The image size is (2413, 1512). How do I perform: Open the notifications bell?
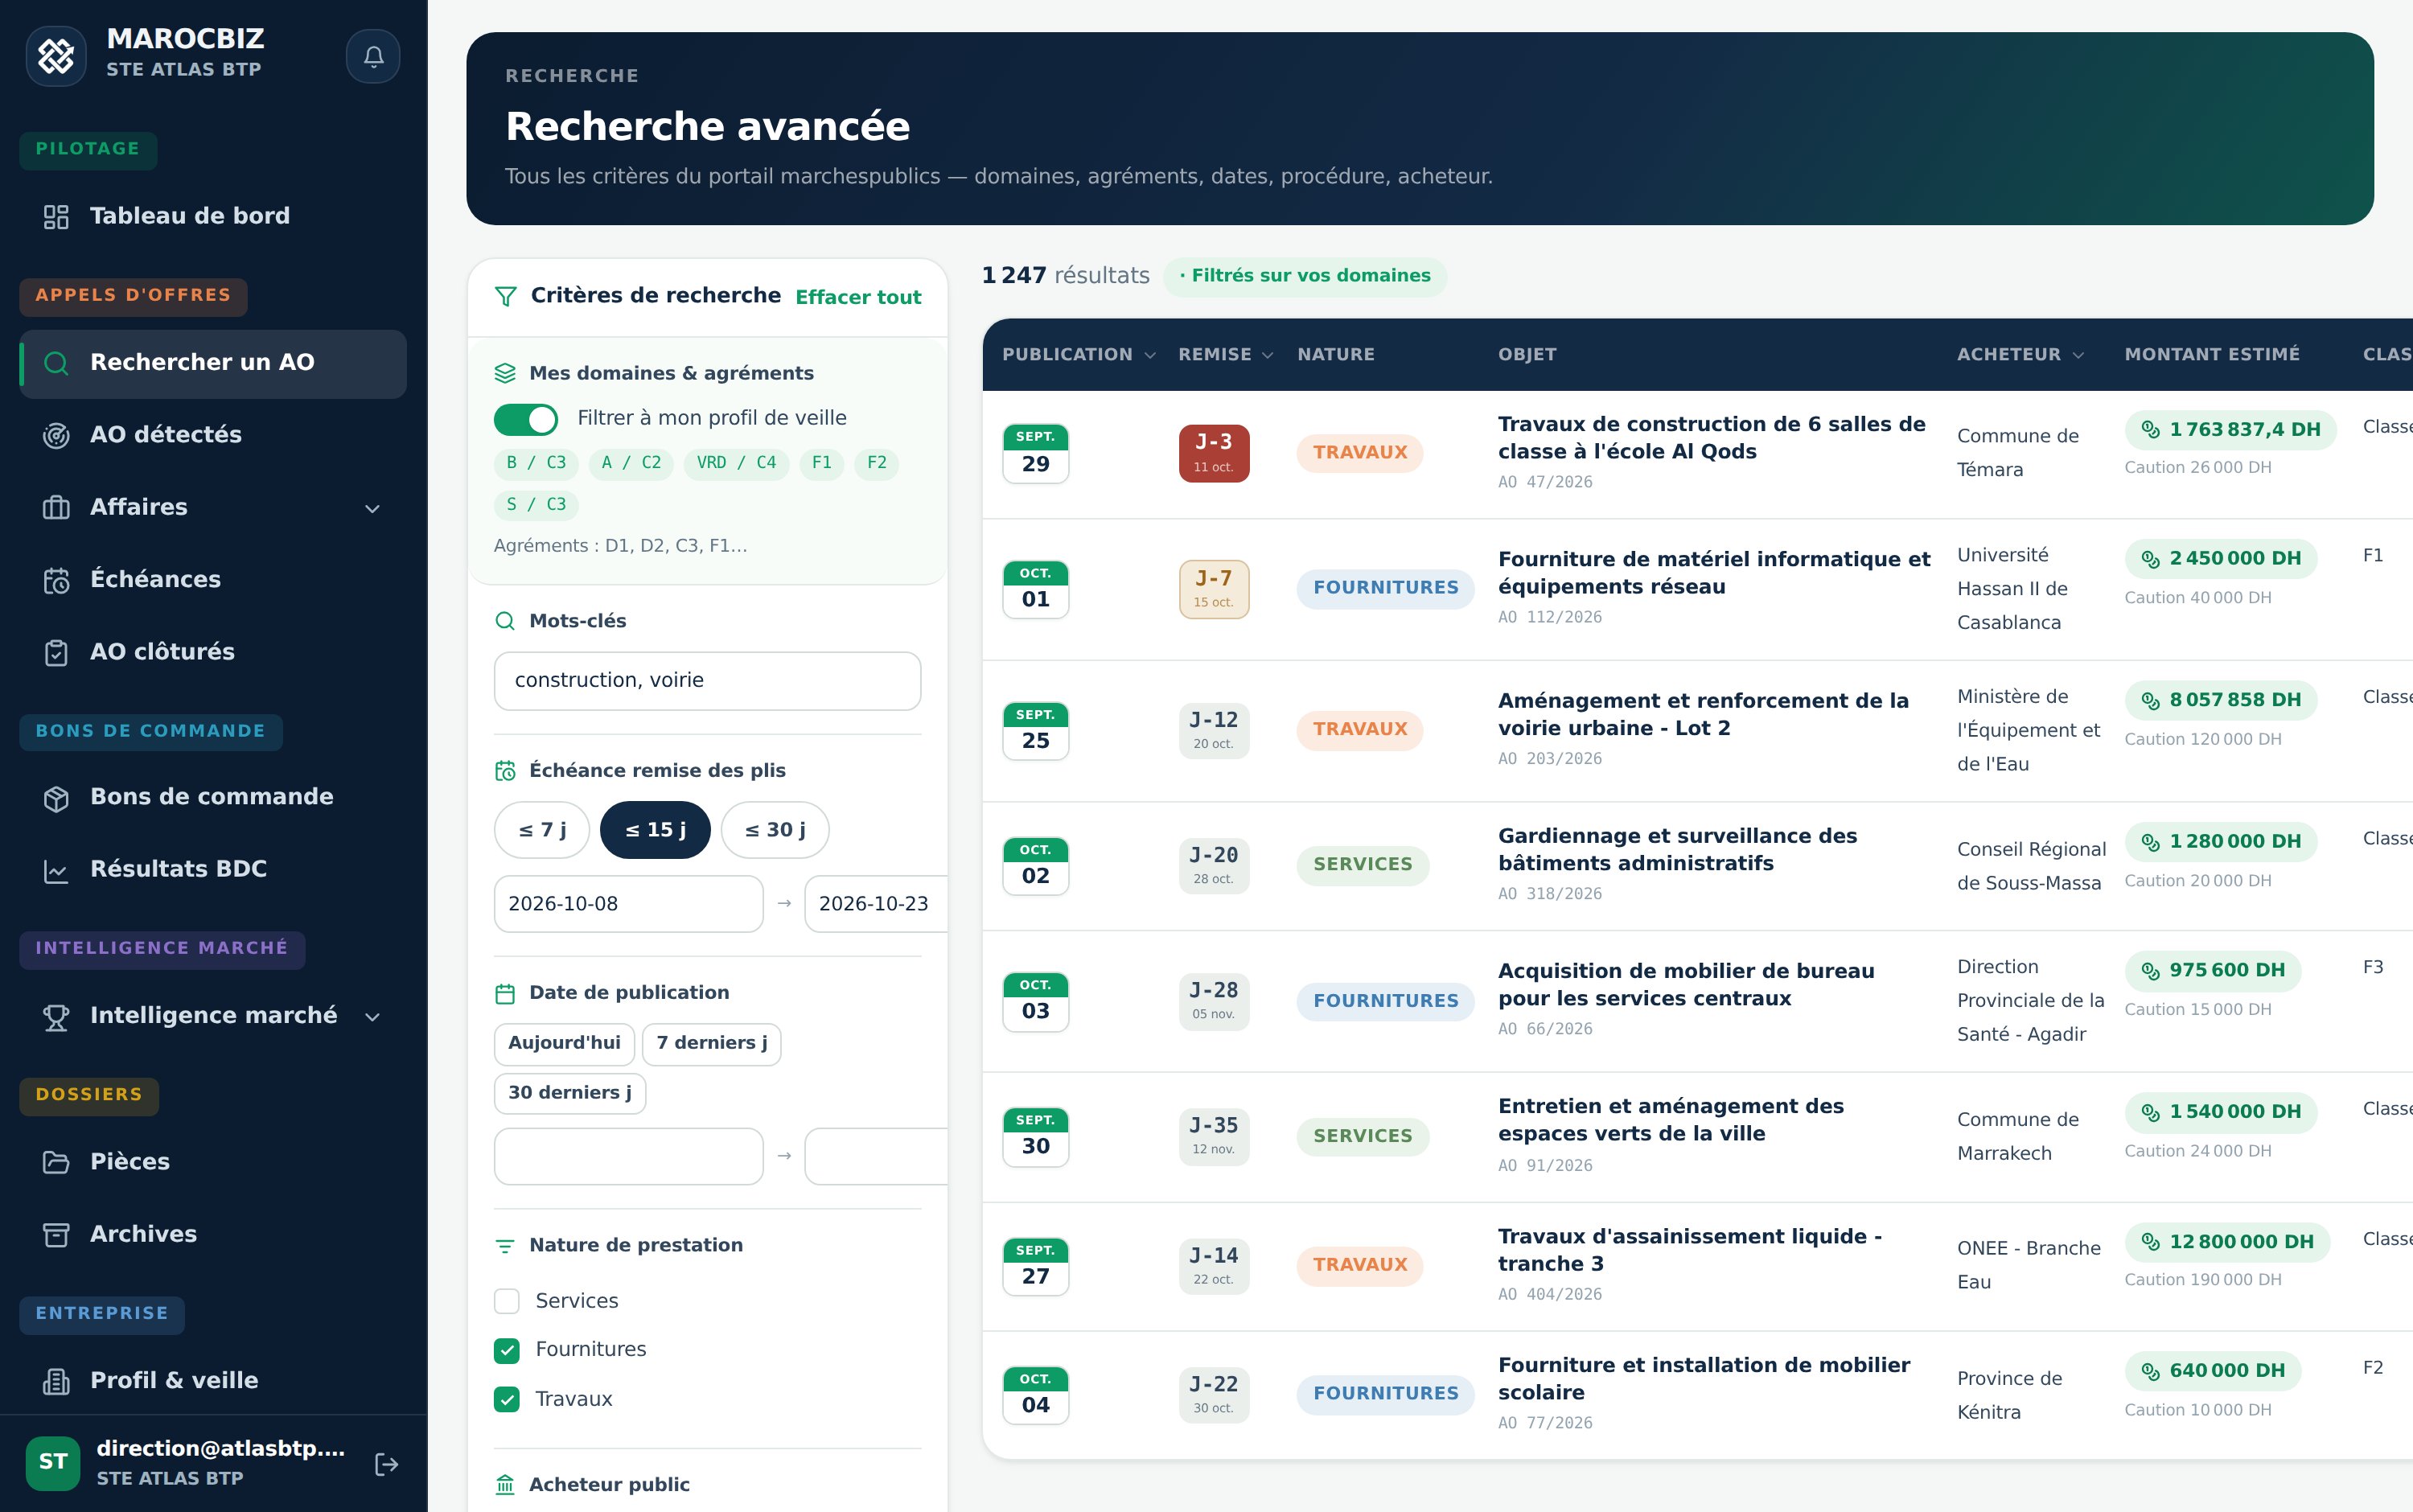pyautogui.click(x=373, y=56)
